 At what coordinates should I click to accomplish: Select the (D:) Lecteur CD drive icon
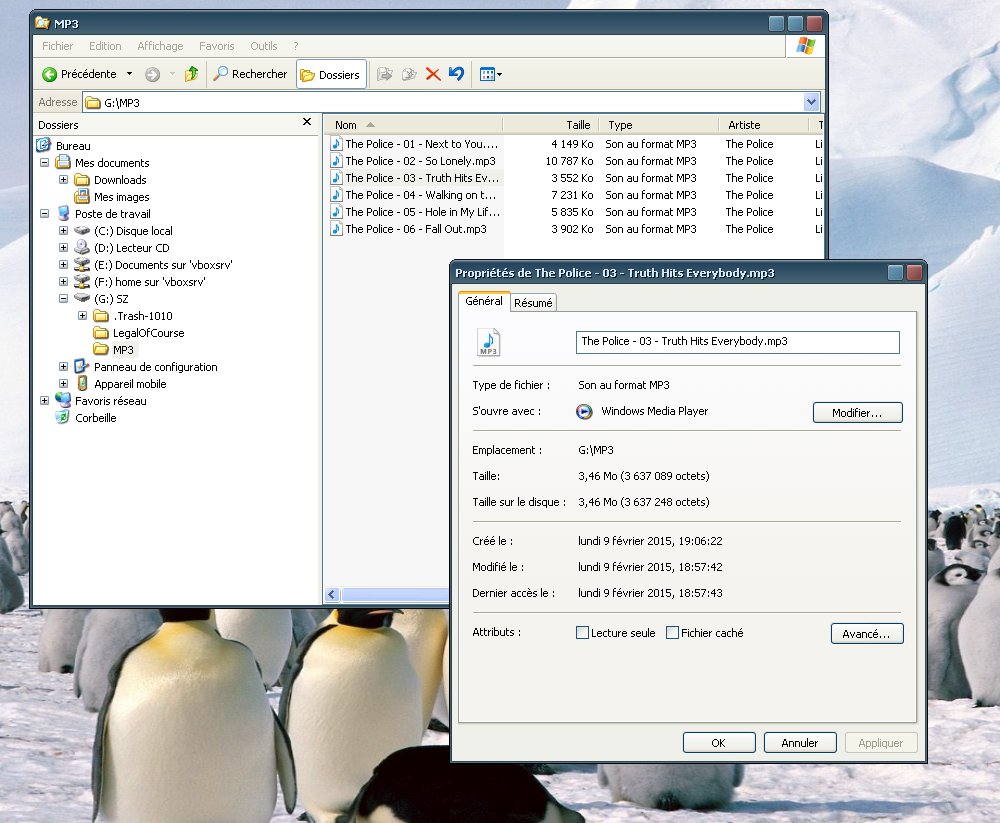click(x=82, y=248)
